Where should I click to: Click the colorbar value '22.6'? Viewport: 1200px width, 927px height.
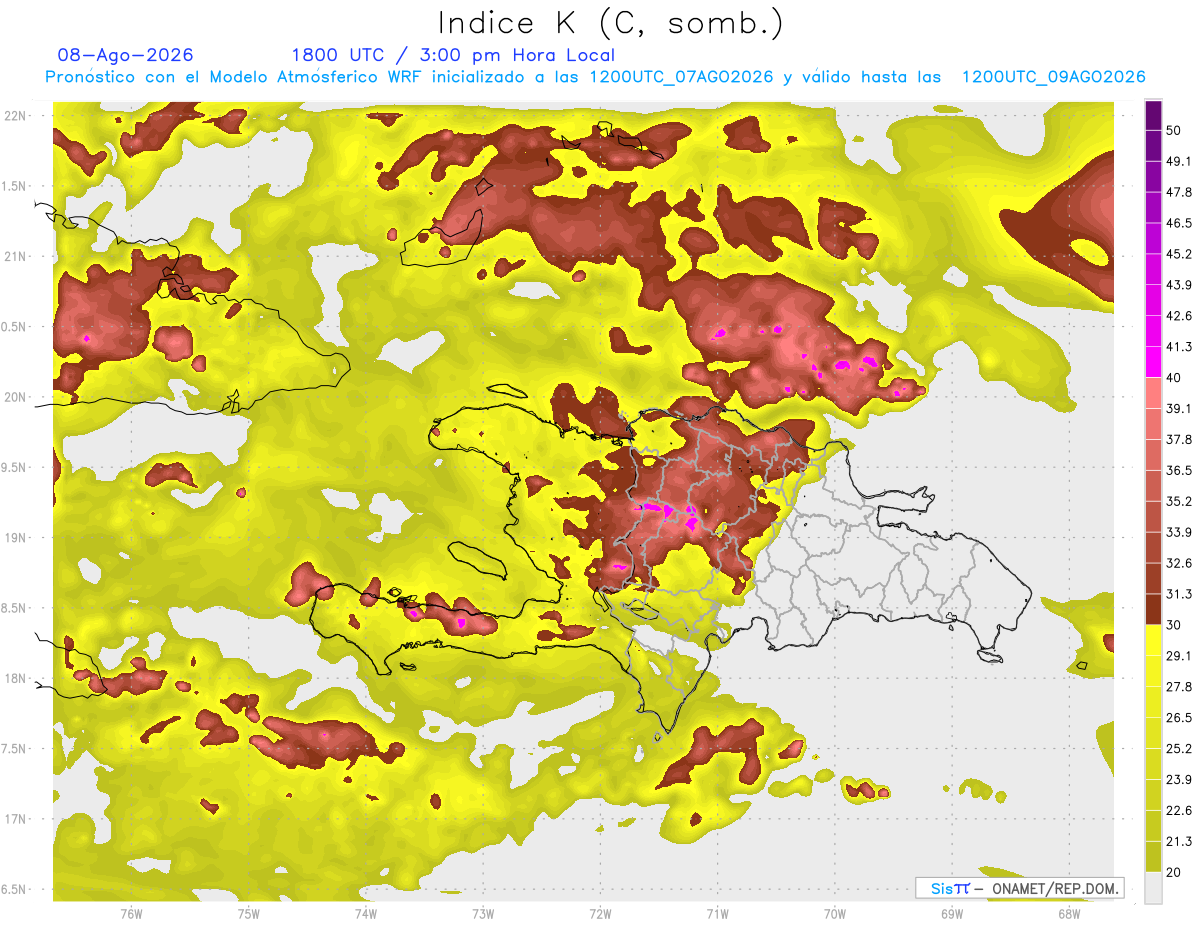pos(1179,811)
